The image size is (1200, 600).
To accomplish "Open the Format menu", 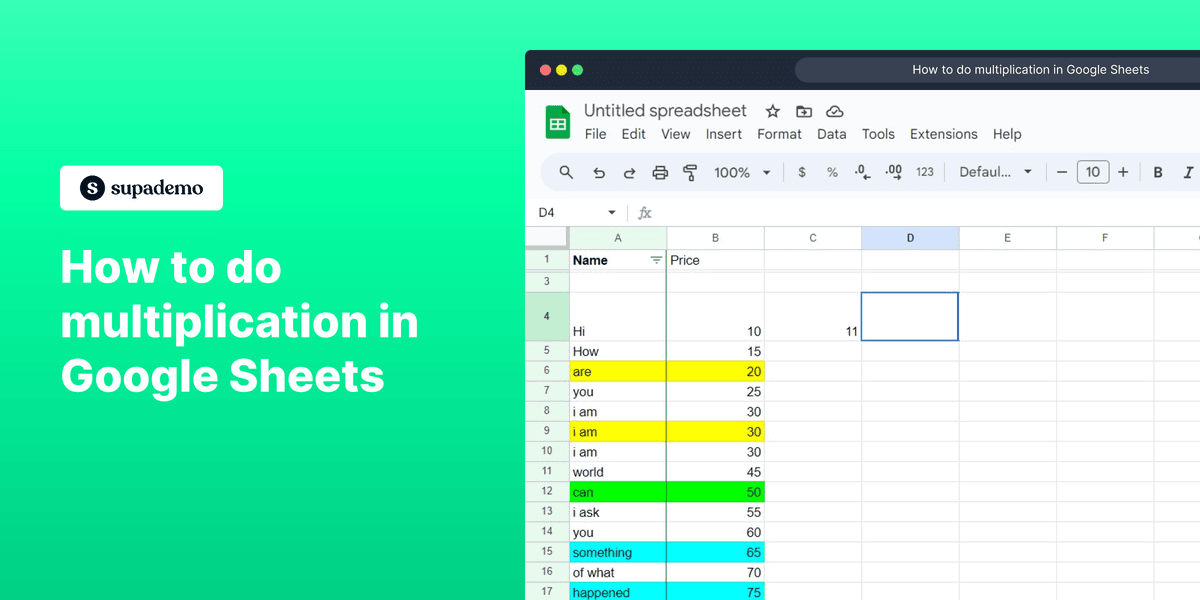I will coord(779,134).
